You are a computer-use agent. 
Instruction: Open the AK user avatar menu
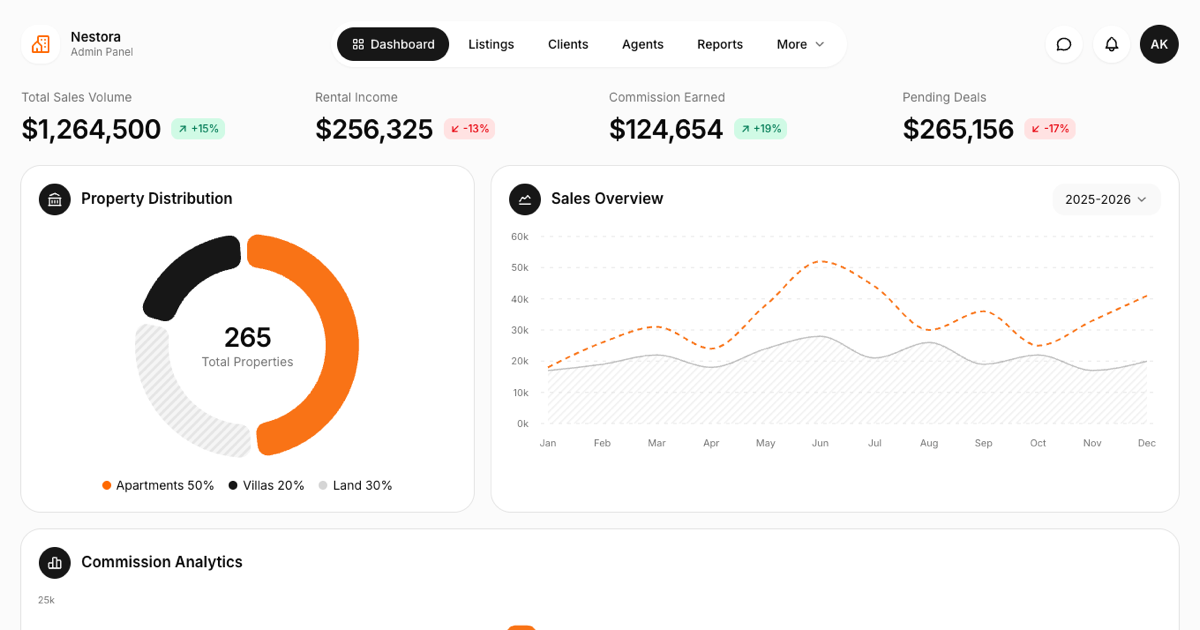point(1159,44)
